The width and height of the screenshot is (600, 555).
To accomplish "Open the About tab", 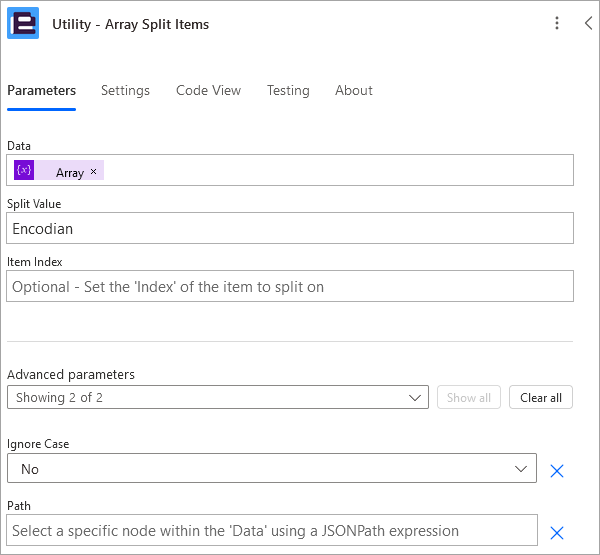I will tap(354, 90).
